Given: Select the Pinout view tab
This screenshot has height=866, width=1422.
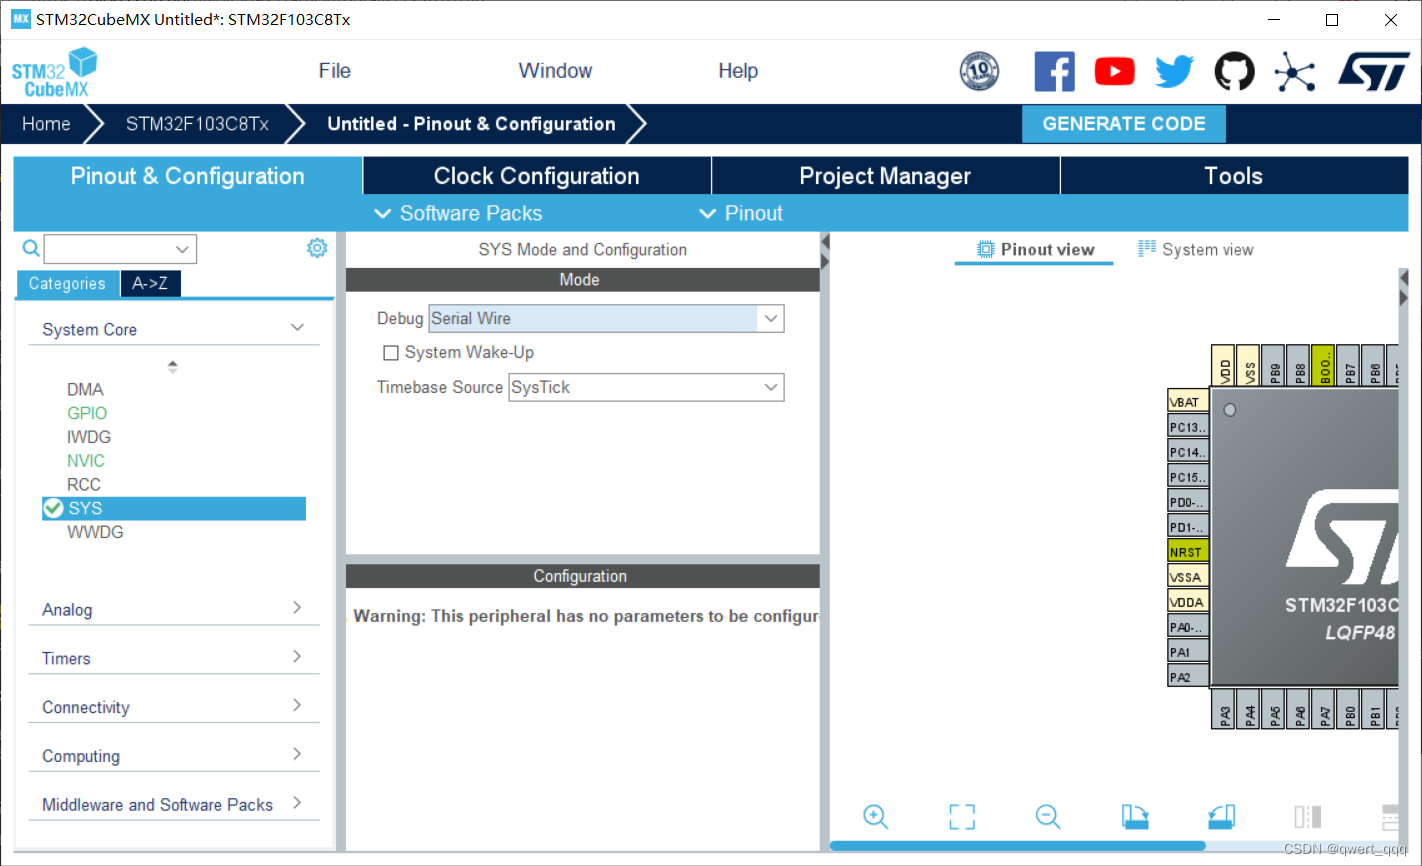Looking at the screenshot, I should tap(1035, 250).
